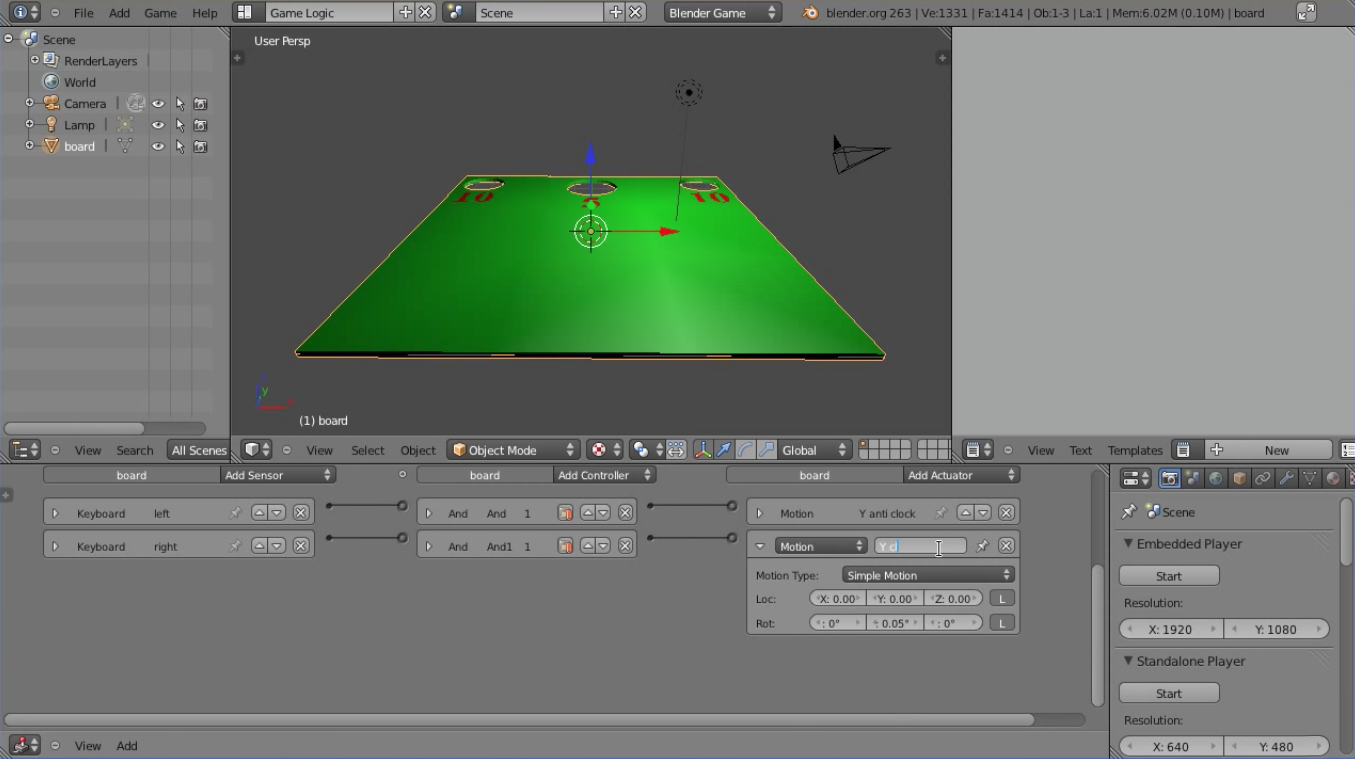Open the Motion Type dropdown
This screenshot has height=759, width=1355.
(x=928, y=575)
